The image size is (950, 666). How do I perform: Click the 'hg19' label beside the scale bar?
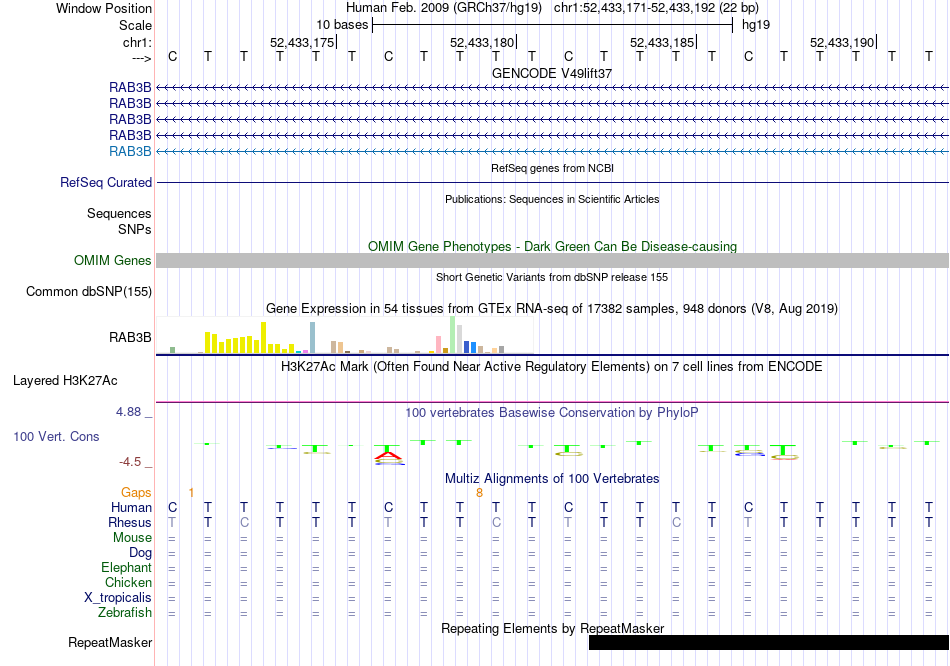756,25
